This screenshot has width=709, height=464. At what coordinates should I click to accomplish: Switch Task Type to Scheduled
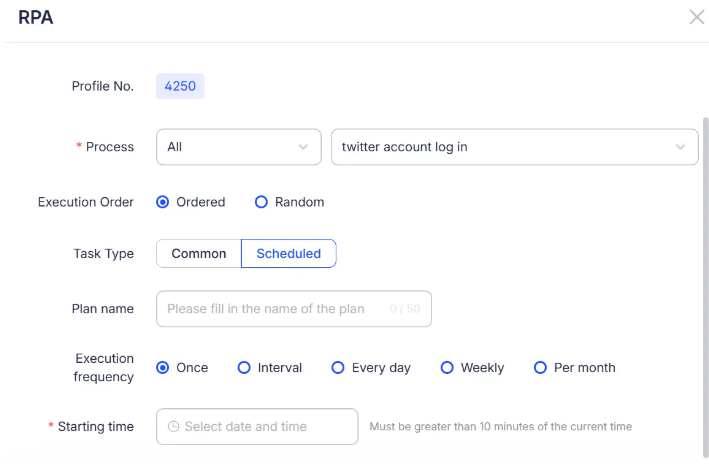pyautogui.click(x=288, y=254)
